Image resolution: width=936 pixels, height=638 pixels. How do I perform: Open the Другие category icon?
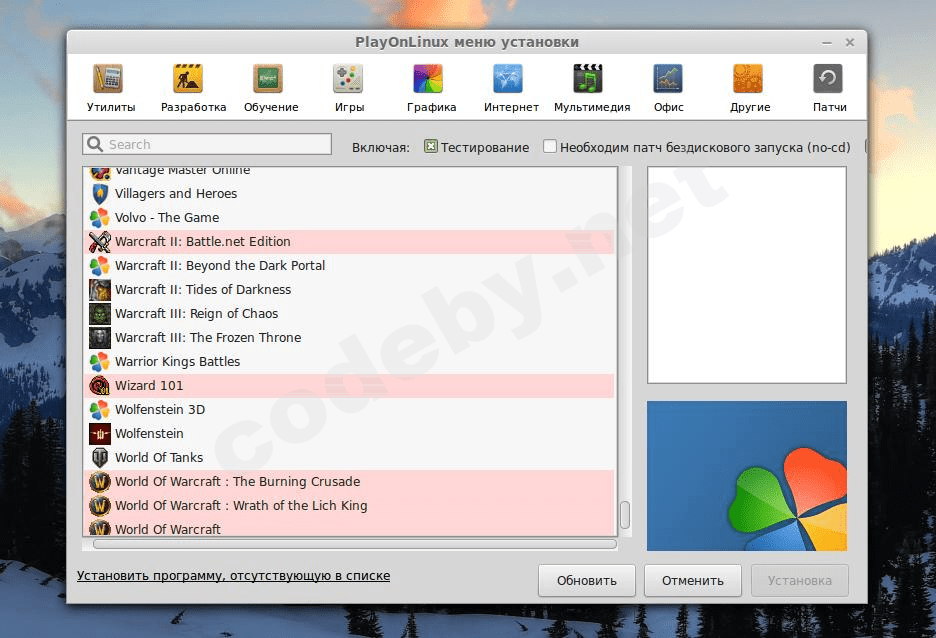748,79
